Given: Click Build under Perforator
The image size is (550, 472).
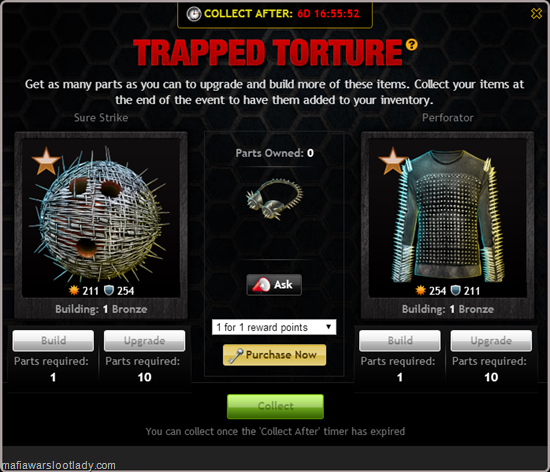Looking at the screenshot, I should [400, 340].
